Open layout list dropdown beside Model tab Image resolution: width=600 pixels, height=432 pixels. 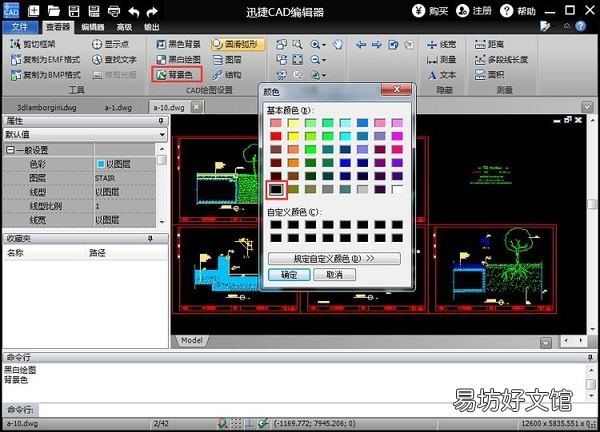coord(546,342)
